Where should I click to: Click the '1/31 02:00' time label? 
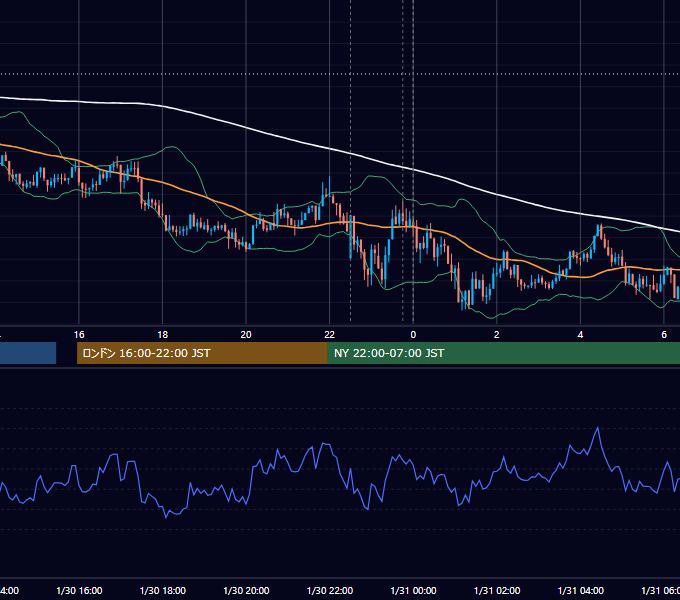click(x=497, y=590)
